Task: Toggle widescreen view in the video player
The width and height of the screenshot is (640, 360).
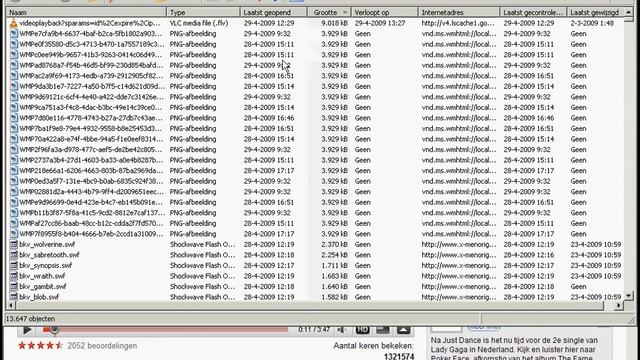Action: pyautogui.click(x=382, y=330)
